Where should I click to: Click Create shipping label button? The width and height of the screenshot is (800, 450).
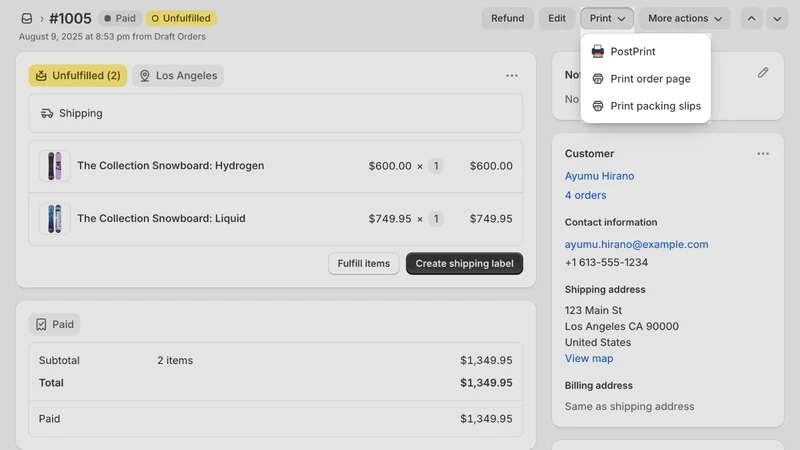pos(464,264)
